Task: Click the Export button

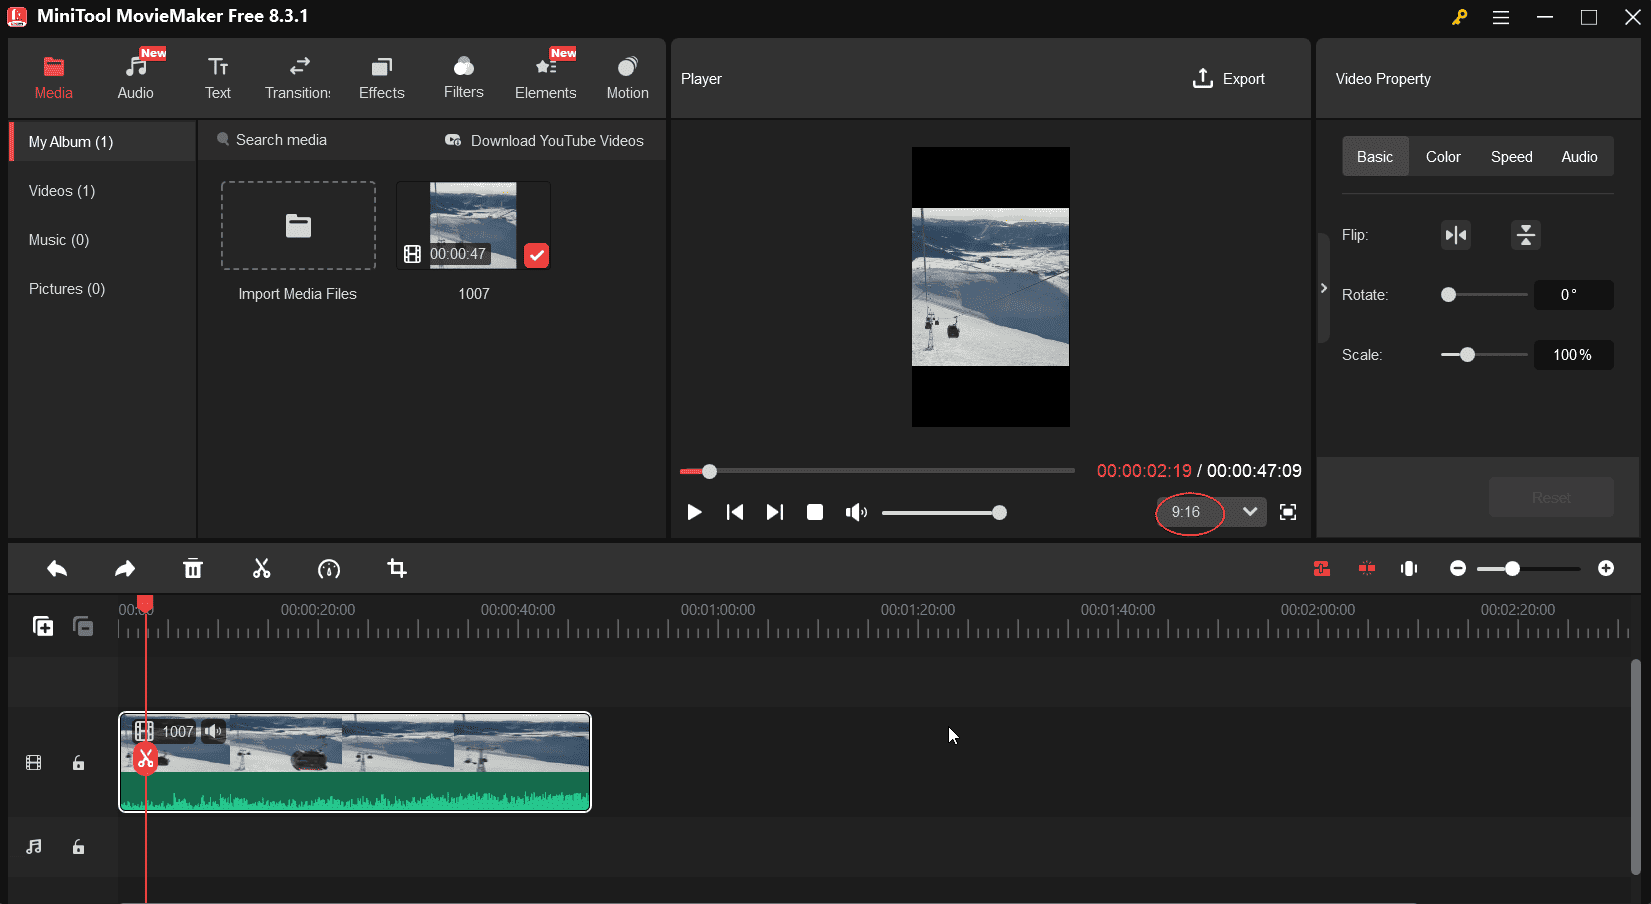Action: pos(1229,78)
